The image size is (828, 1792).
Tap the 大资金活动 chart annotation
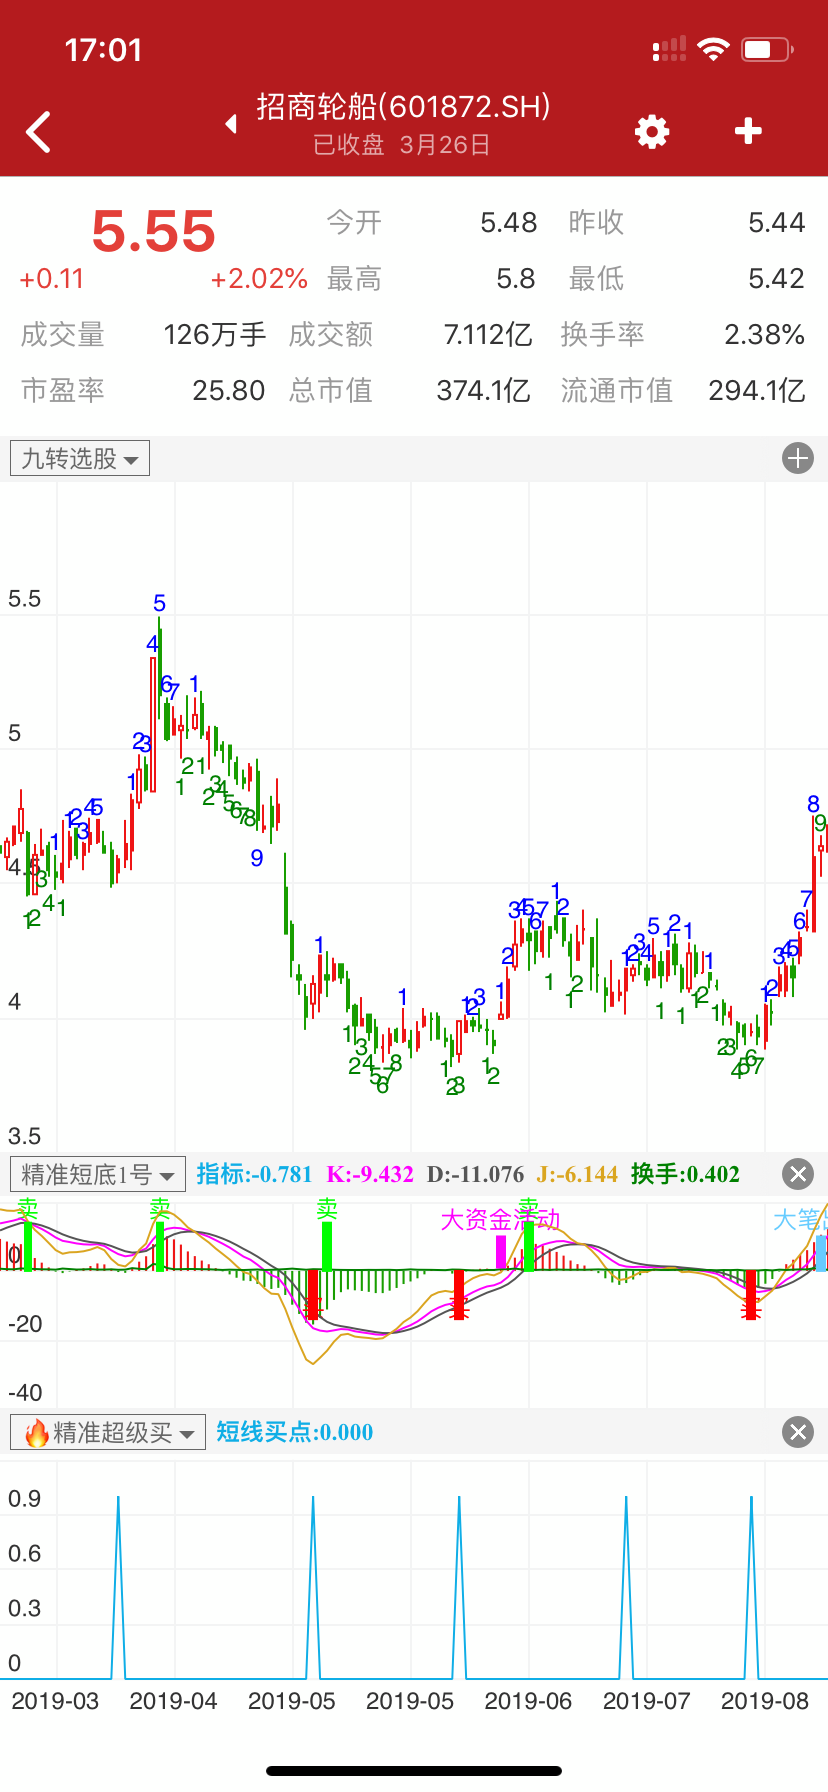click(x=500, y=1220)
